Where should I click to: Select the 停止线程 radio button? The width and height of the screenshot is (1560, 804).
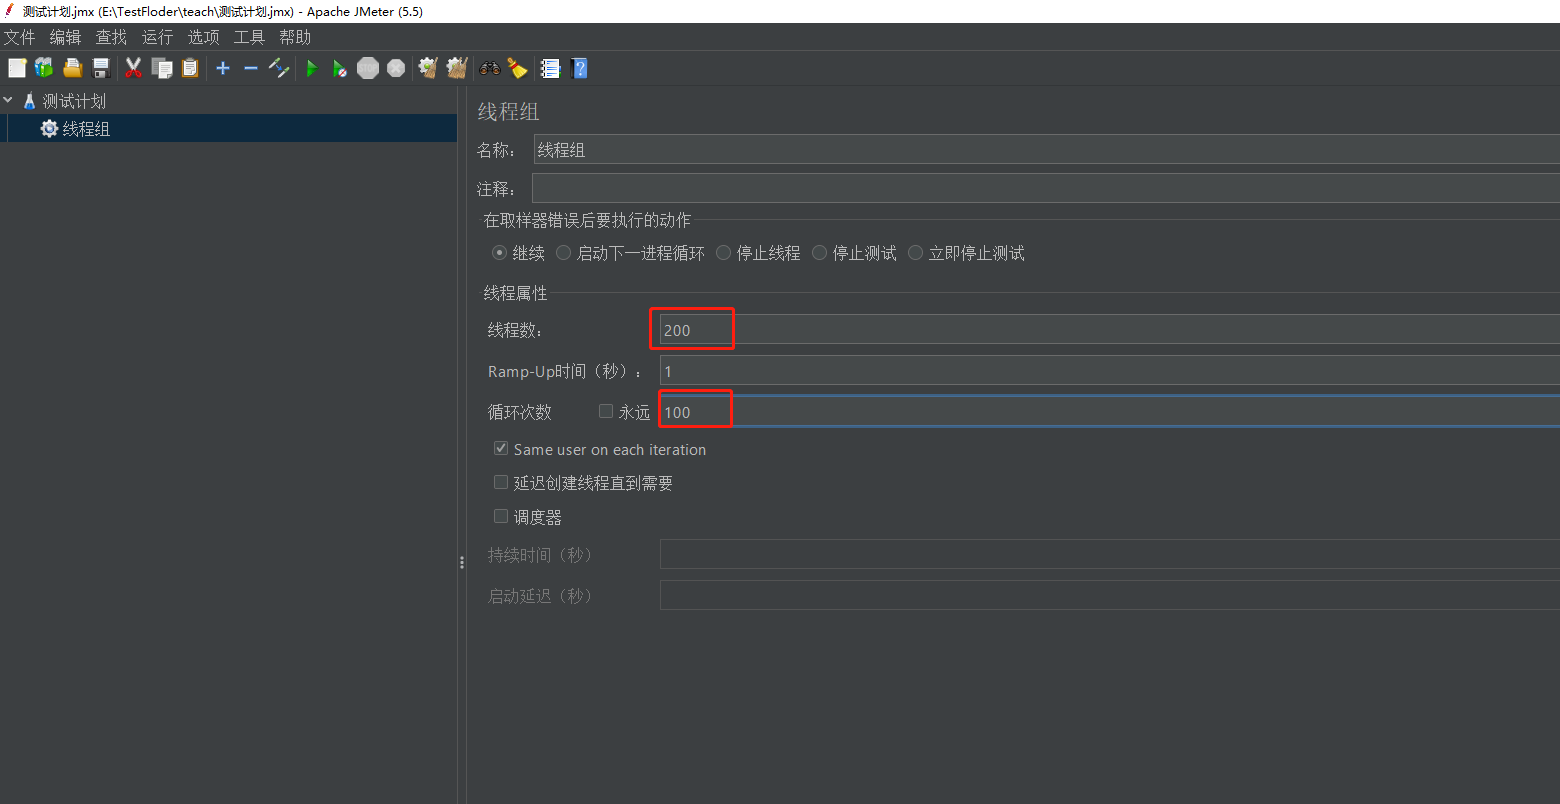click(724, 253)
